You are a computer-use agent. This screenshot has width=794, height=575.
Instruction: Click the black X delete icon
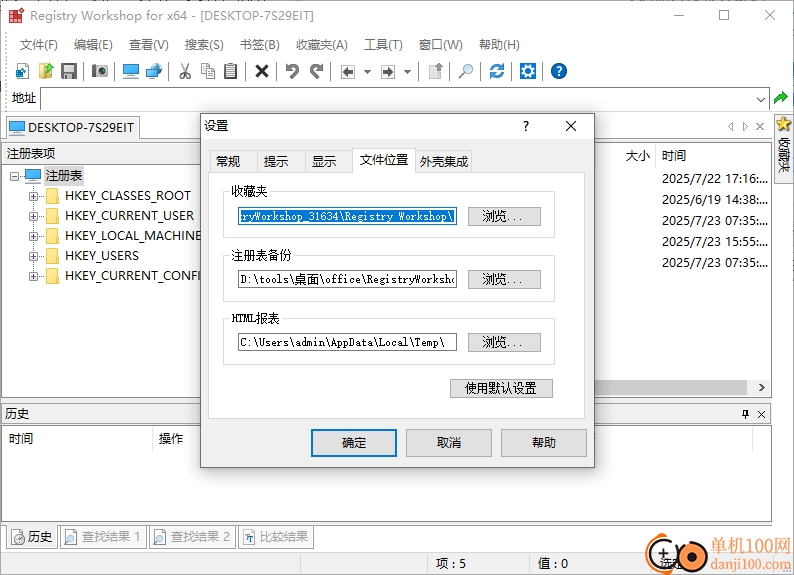(262, 71)
